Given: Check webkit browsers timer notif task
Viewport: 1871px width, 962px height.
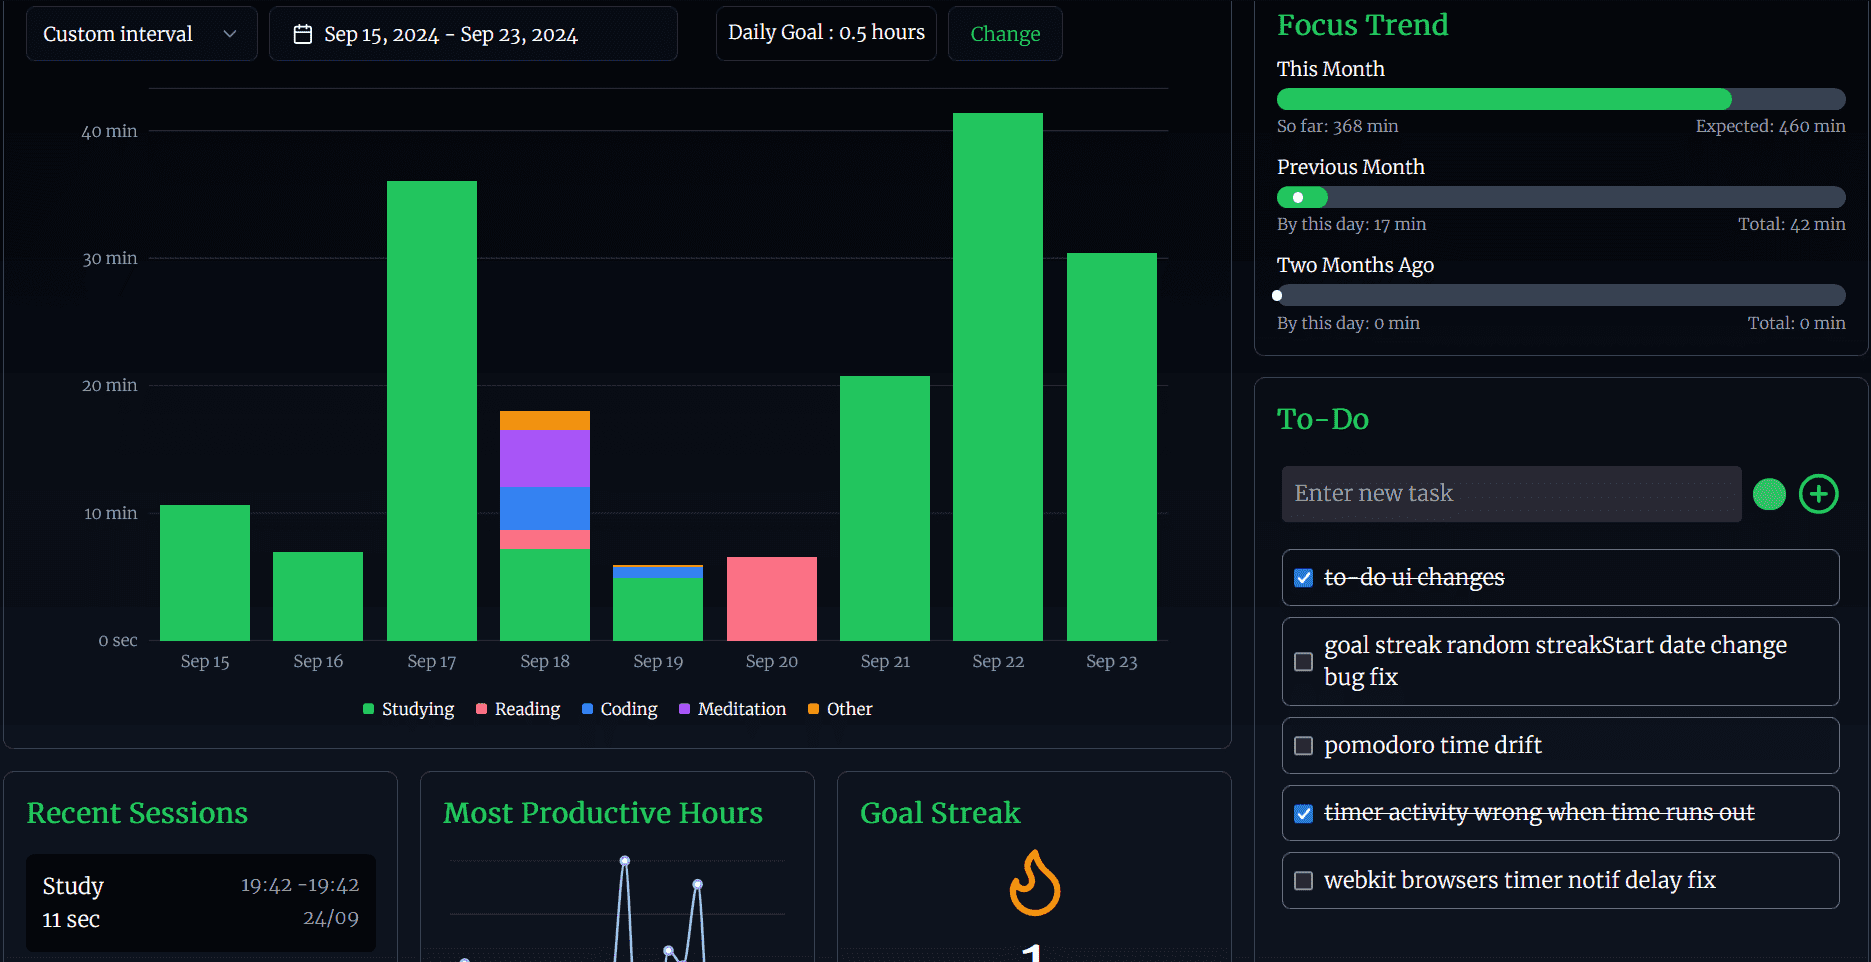Looking at the screenshot, I should [1303, 881].
